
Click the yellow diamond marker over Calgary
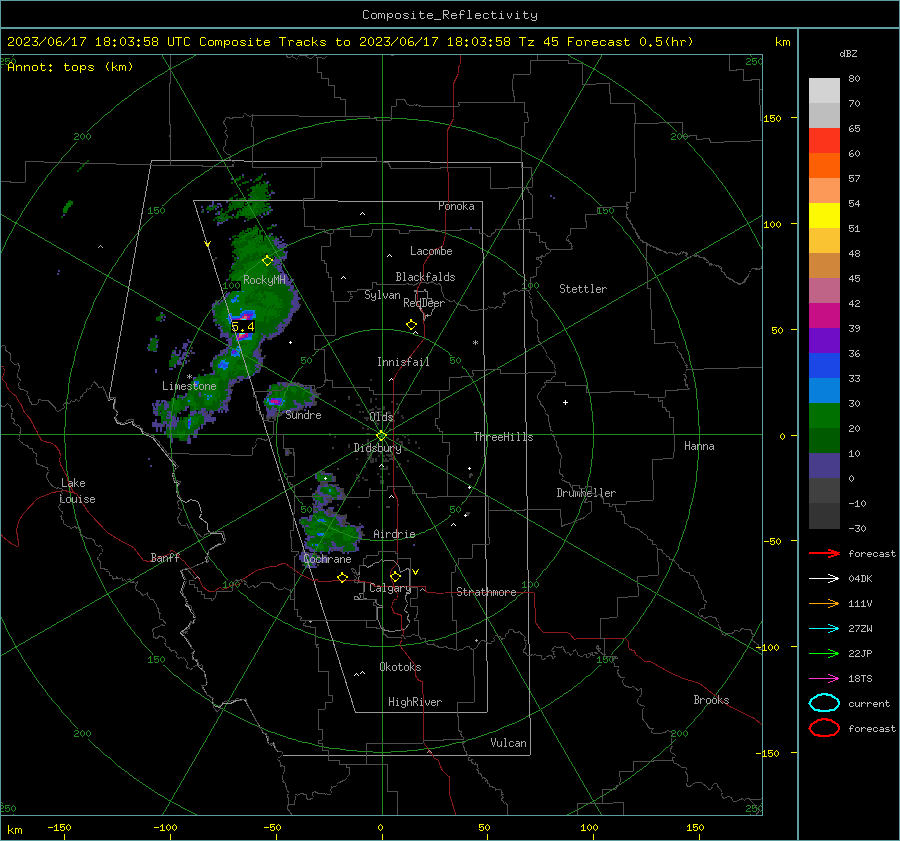pos(395,576)
